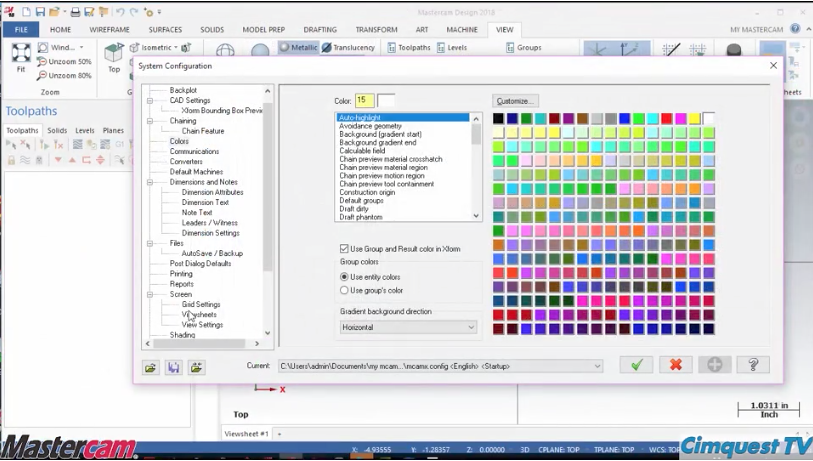Click the current color preview box
813x461 pixels.
pos(386,100)
